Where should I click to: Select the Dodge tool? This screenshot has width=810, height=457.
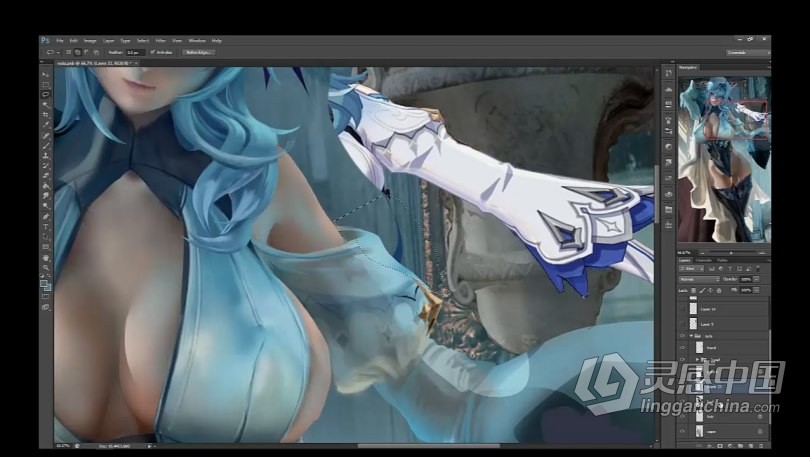click(x=45, y=206)
